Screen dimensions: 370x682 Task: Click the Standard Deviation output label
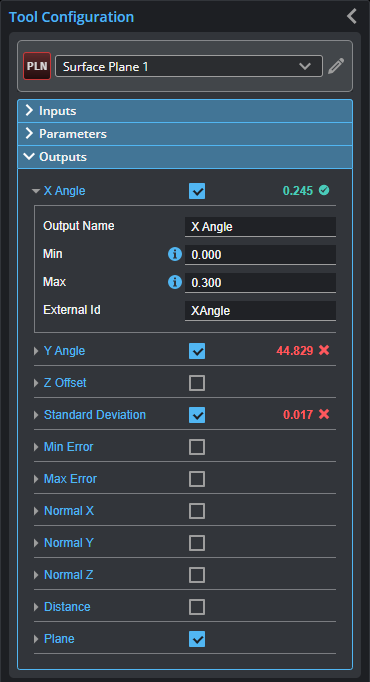95,415
